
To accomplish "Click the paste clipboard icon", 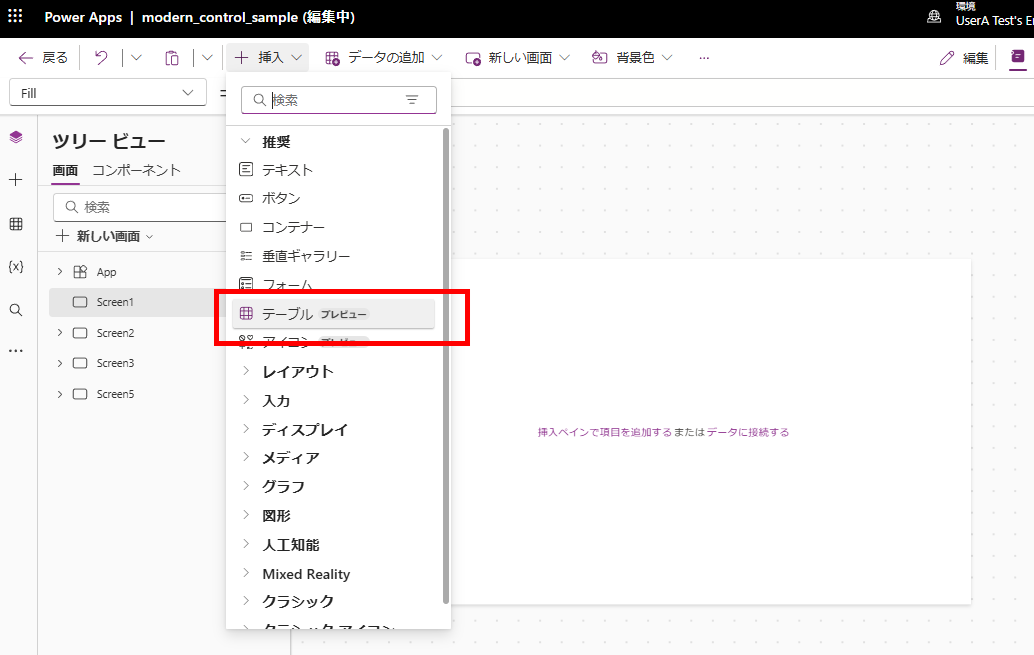I will 172,58.
